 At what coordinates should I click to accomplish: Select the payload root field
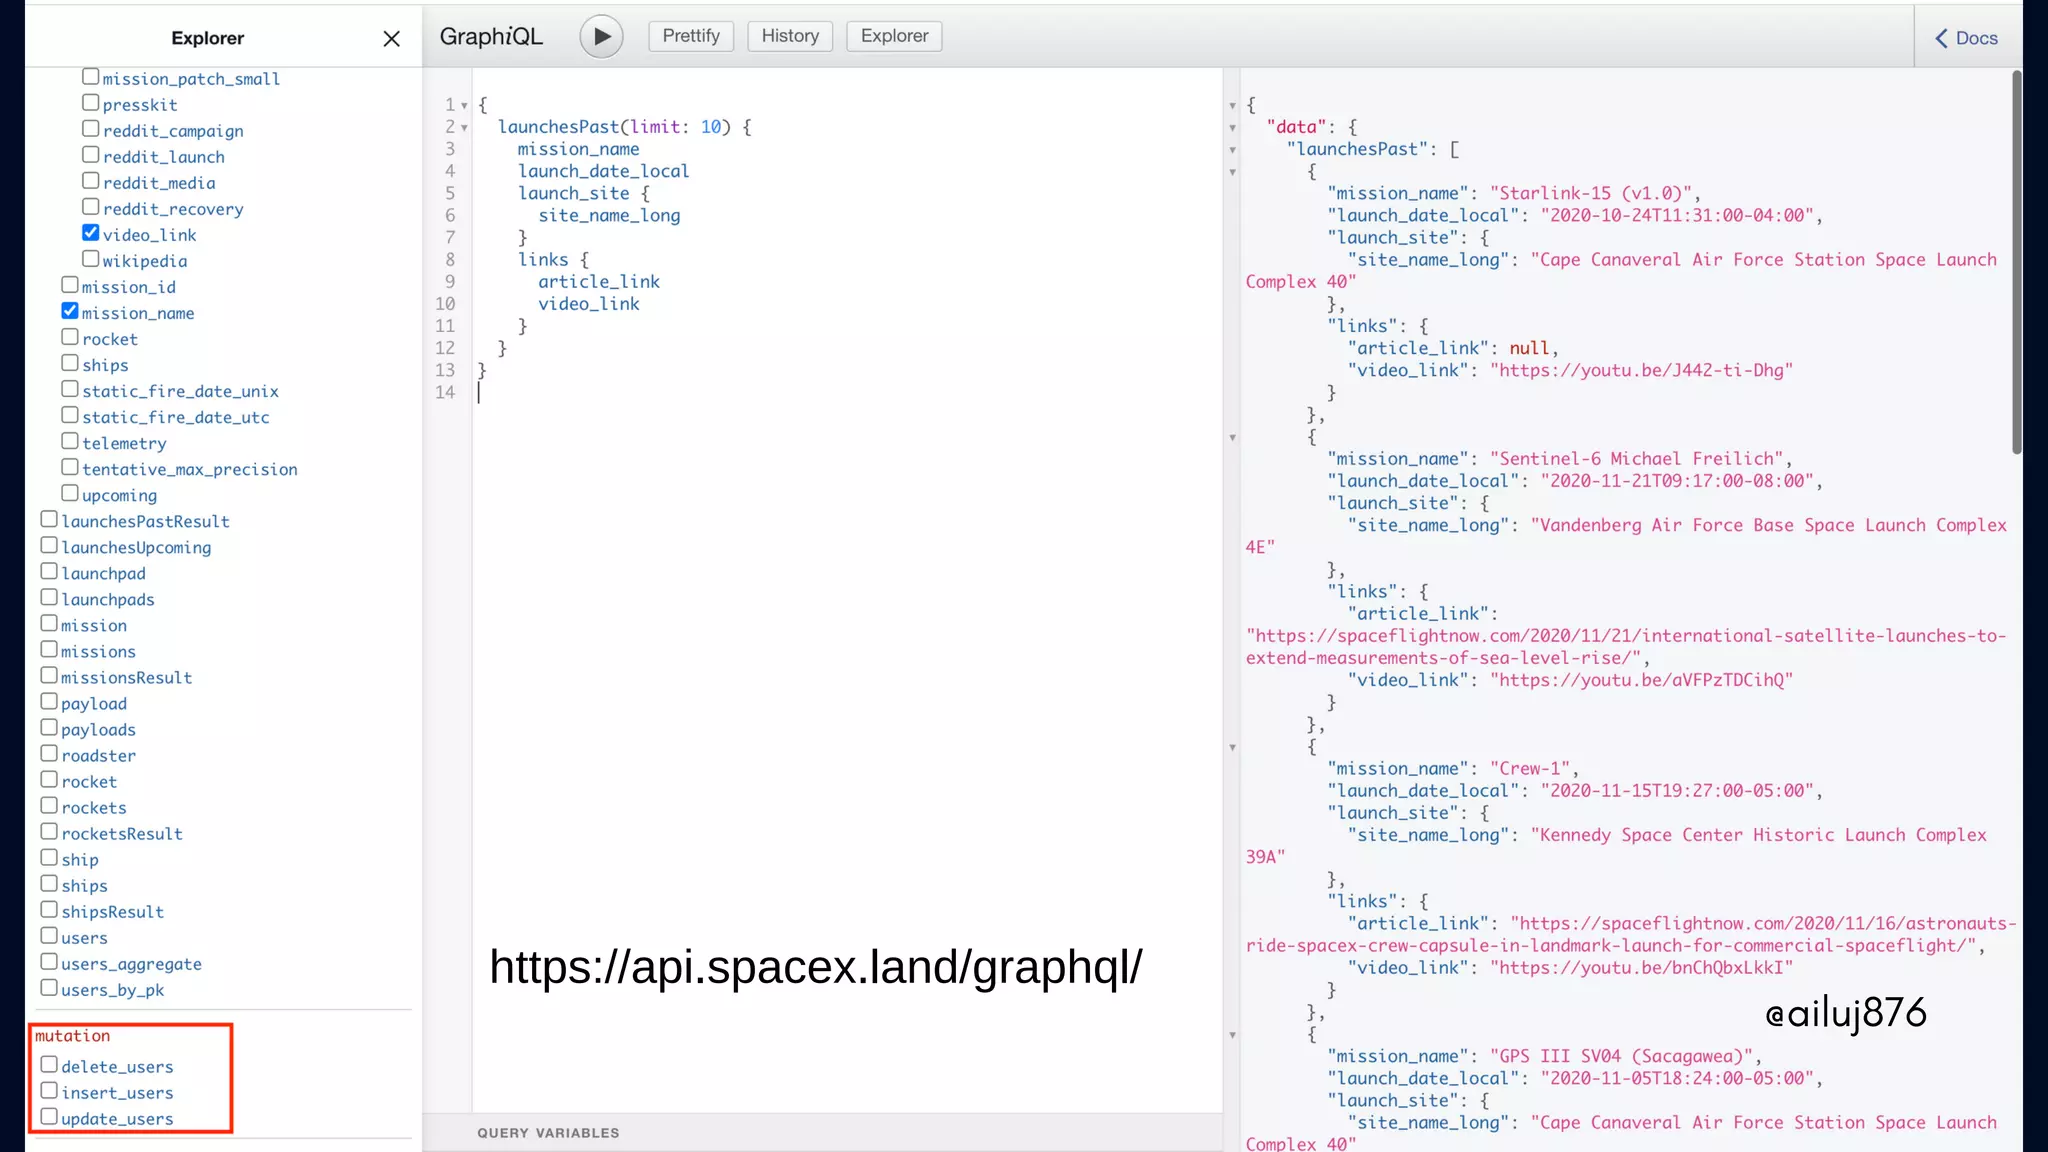[x=49, y=701]
